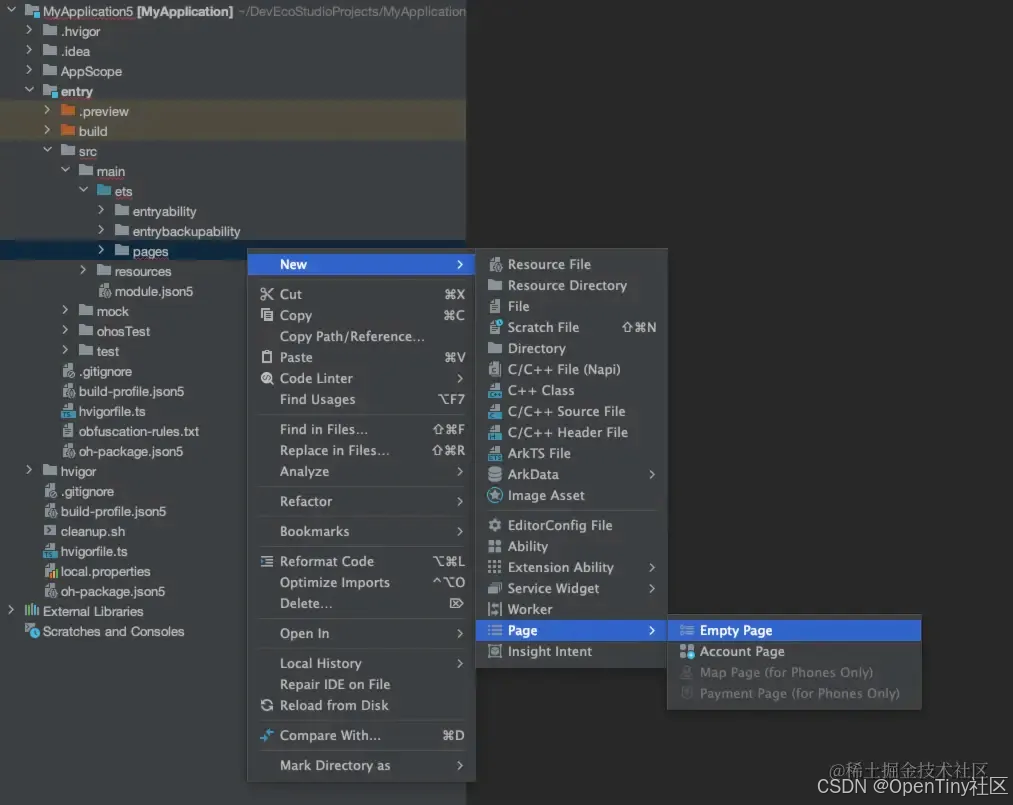1013x805 pixels.
Task: Select module.json5 file
Action: pyautogui.click(x=154, y=291)
